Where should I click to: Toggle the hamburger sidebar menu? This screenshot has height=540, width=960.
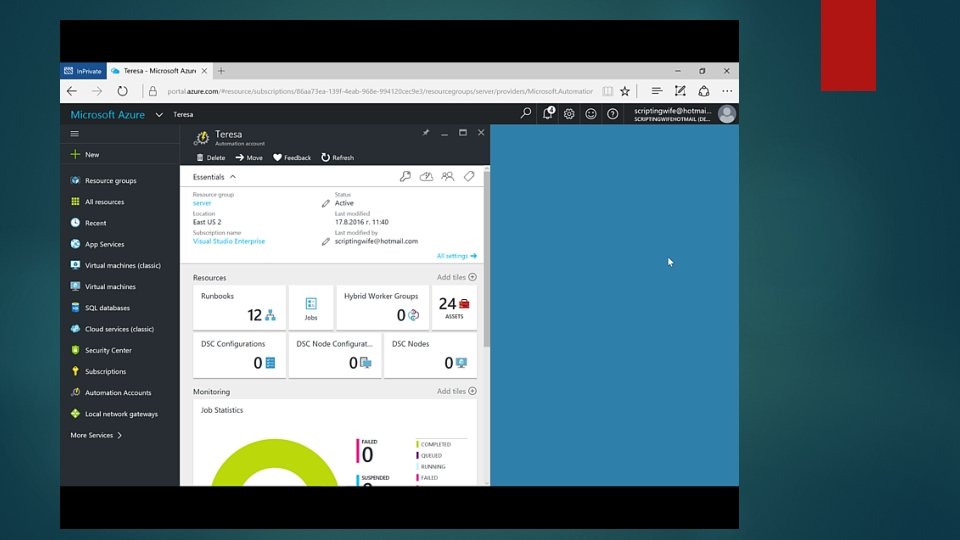coord(75,133)
